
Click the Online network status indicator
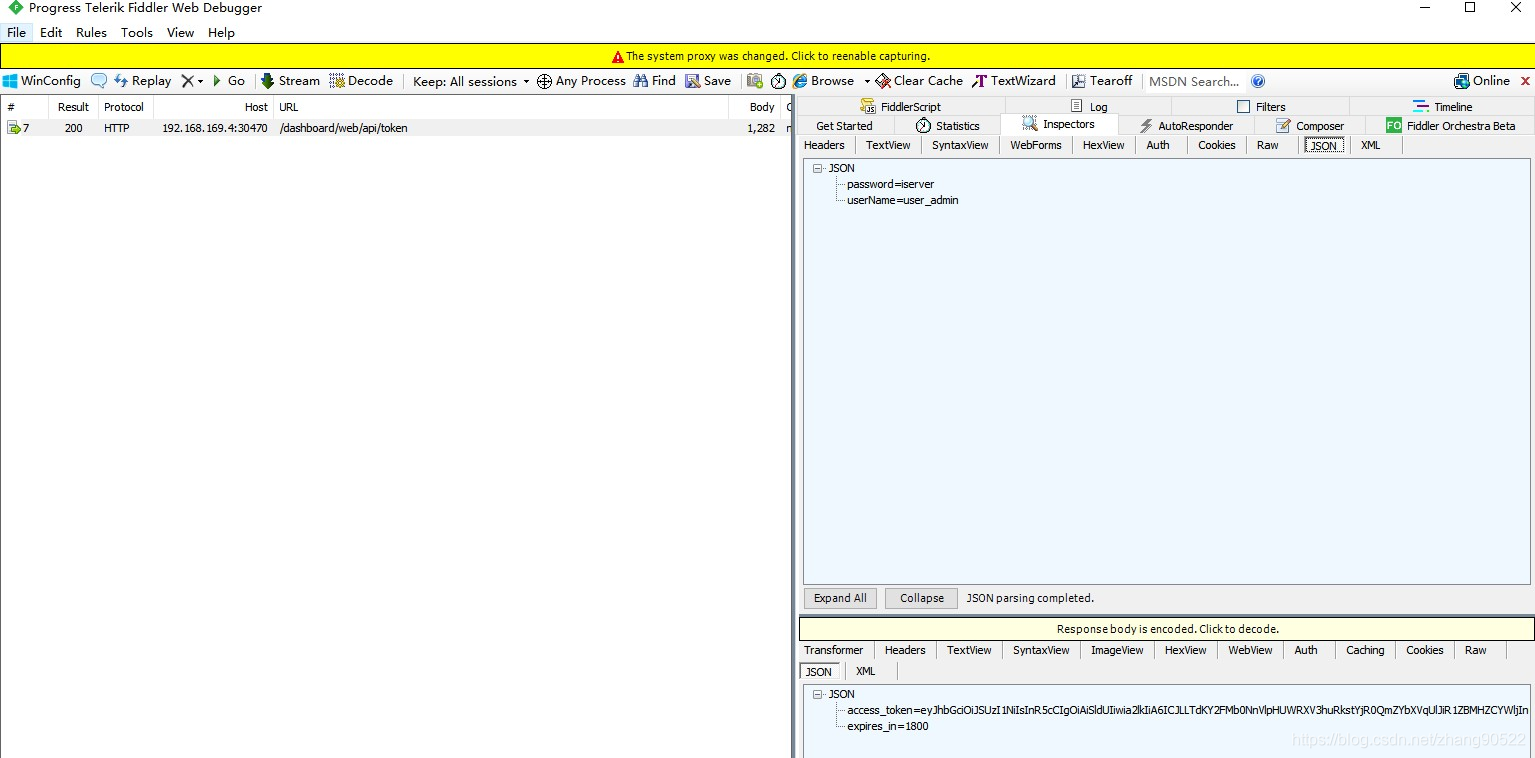[x=1482, y=81]
